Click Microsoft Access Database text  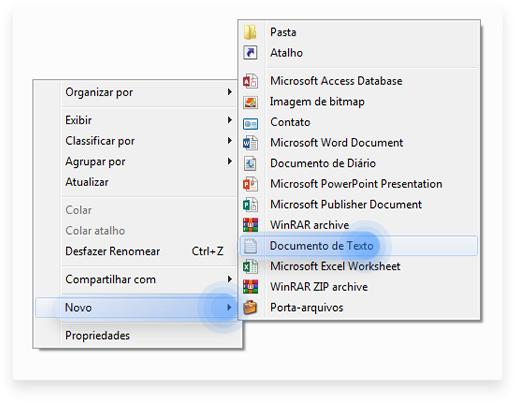coord(336,81)
